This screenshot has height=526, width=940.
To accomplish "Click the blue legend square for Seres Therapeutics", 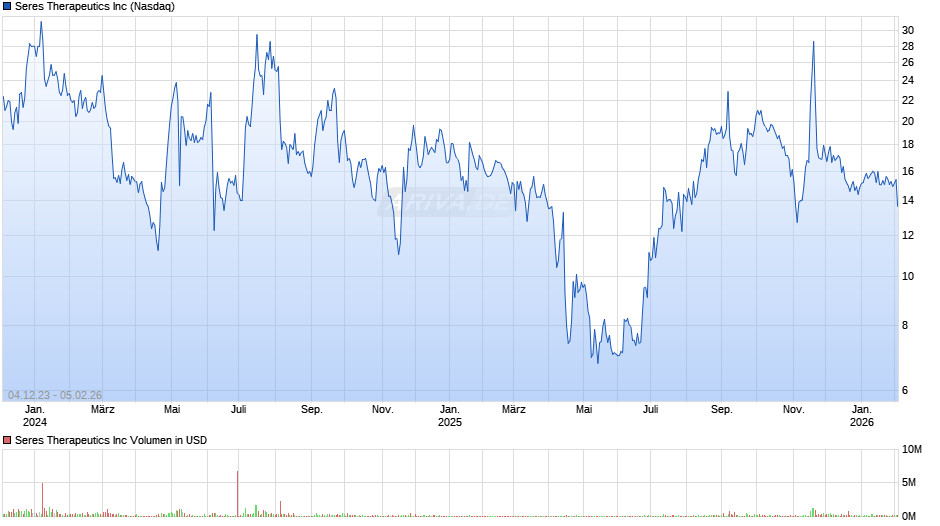I will [x=7, y=7].
